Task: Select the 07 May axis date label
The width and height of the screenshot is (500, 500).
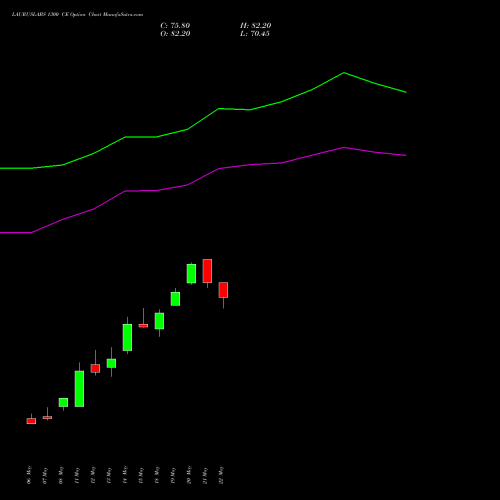Action: [45, 475]
